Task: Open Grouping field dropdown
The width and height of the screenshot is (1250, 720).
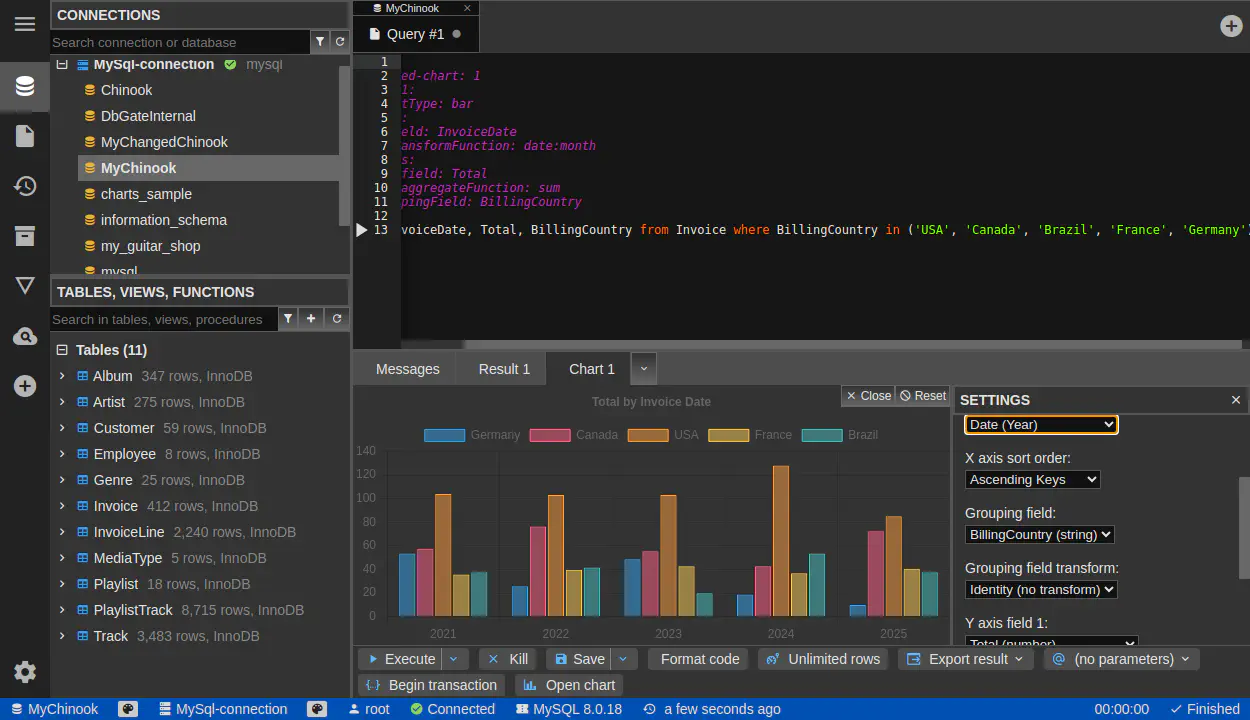Action: click(x=1039, y=535)
